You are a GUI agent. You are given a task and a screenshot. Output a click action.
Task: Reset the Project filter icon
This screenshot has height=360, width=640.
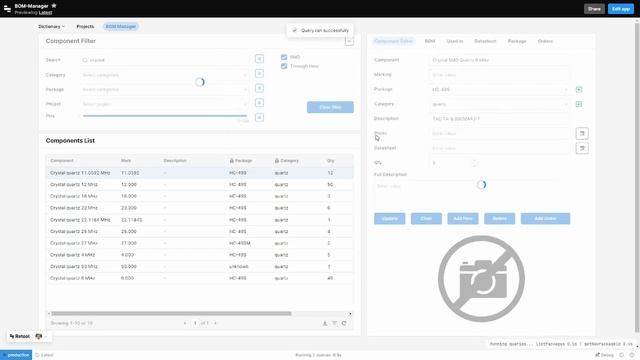pyautogui.click(x=259, y=103)
